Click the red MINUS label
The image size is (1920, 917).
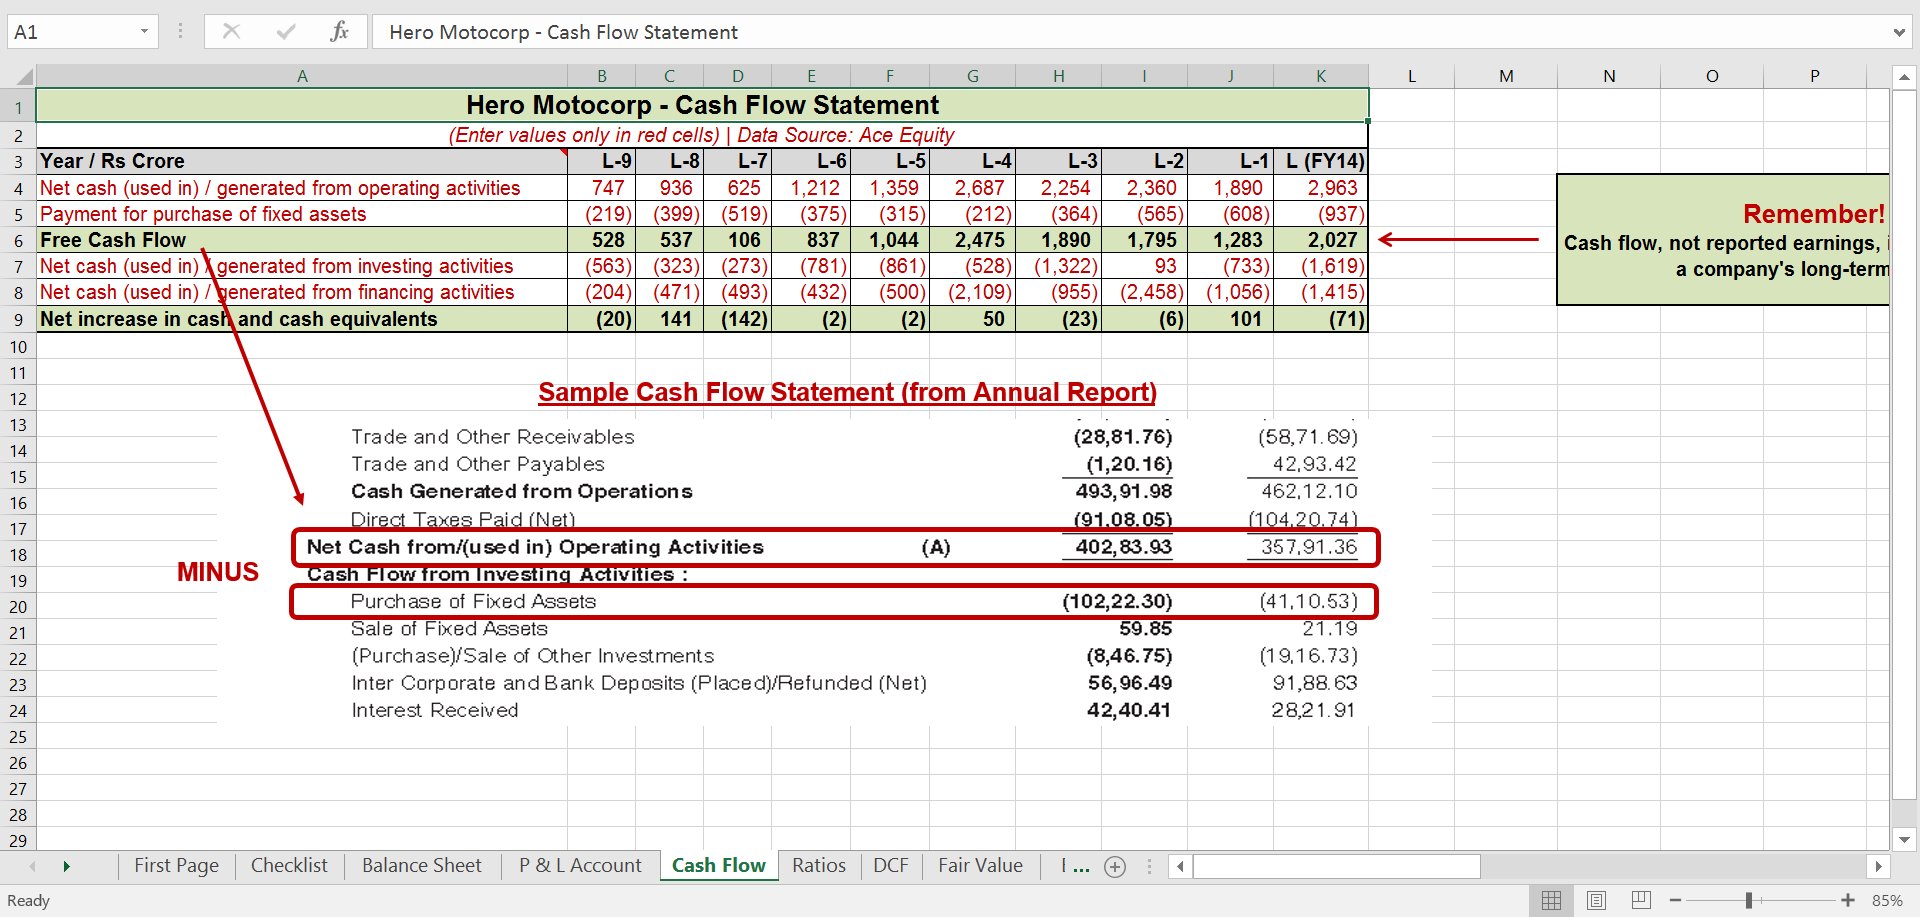click(x=217, y=572)
